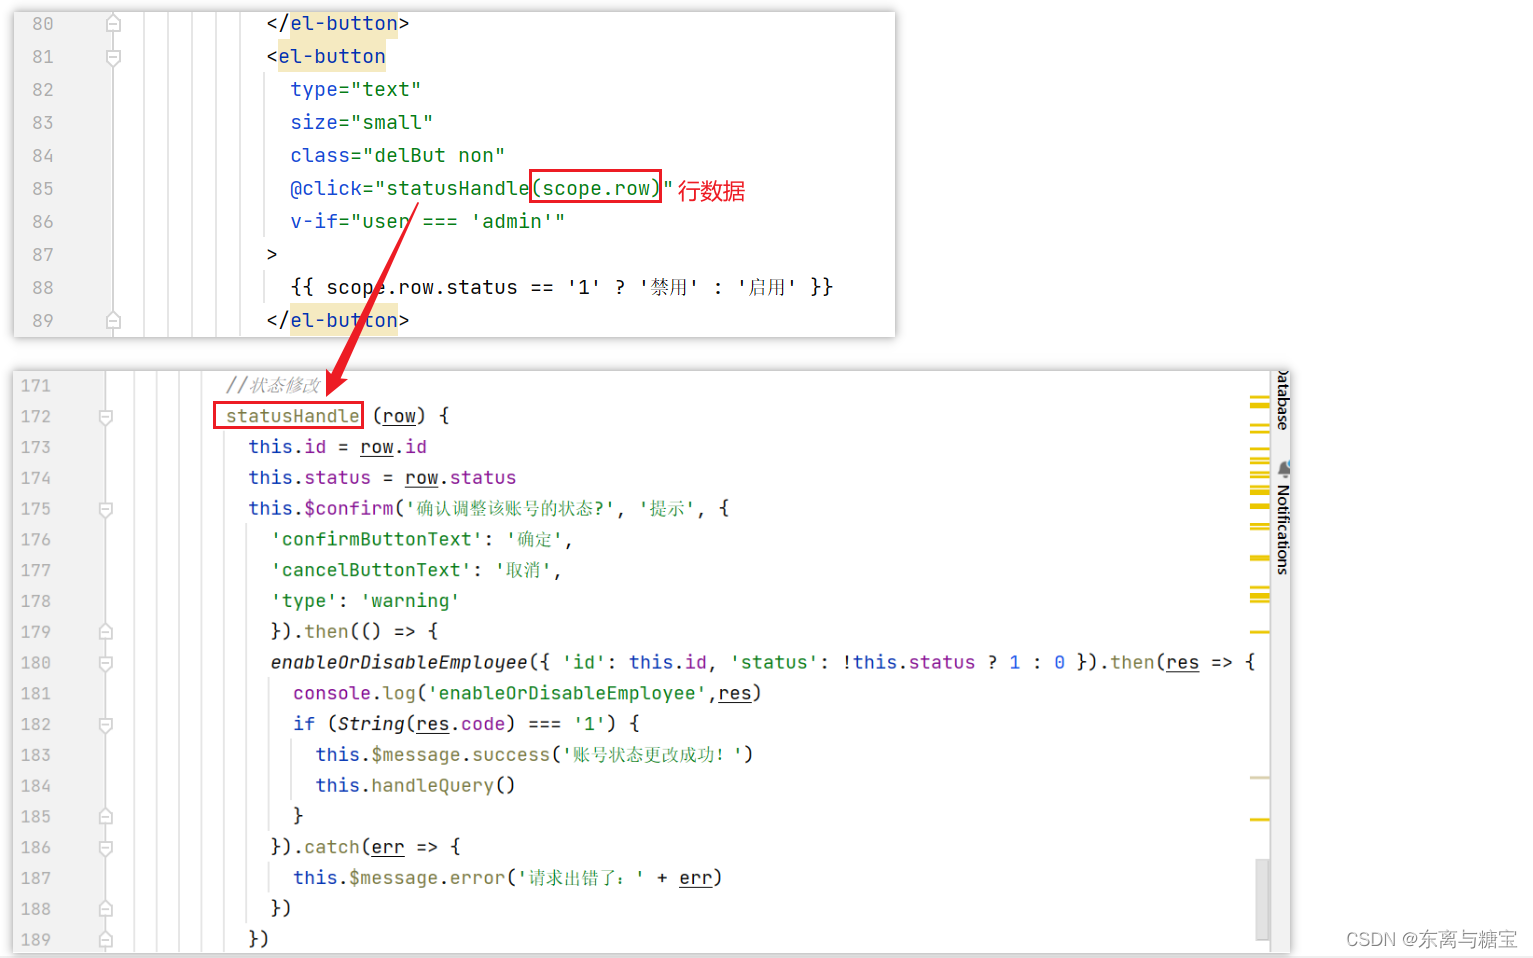Click line number 88 in gutter
Screen dimensions: 1533x958
(42, 288)
